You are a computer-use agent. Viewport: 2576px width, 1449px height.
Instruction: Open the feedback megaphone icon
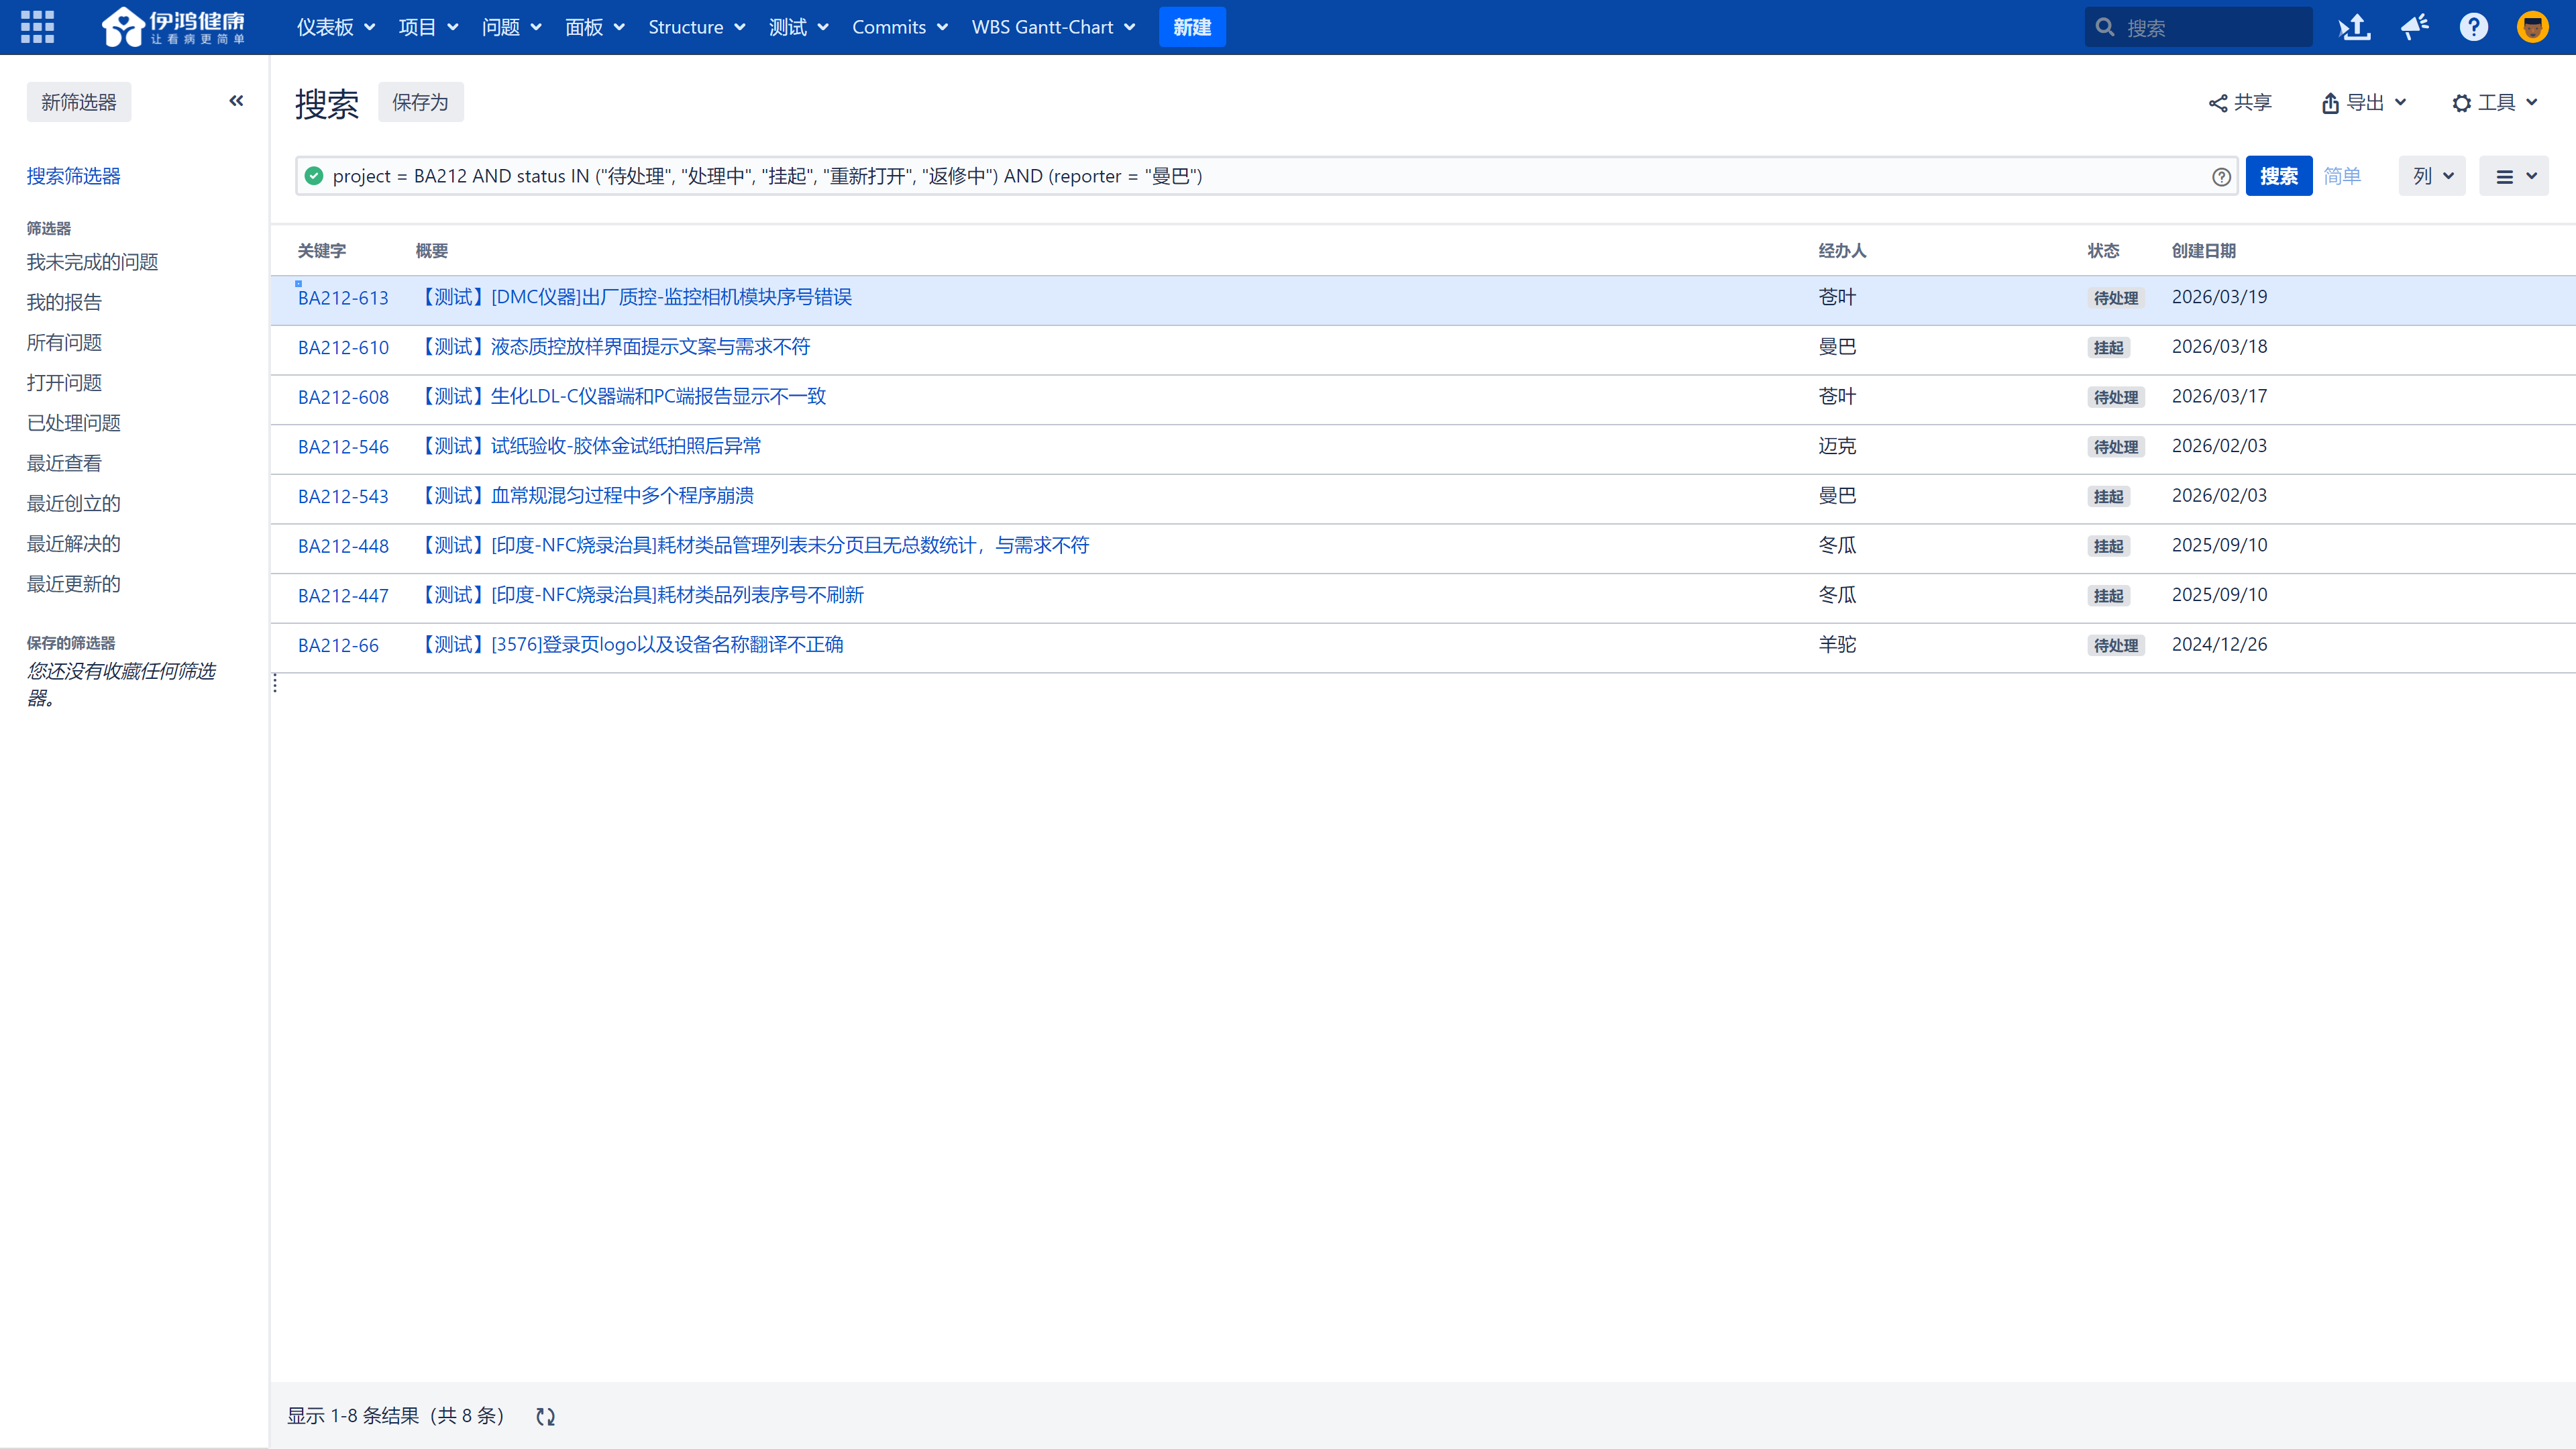2414,27
